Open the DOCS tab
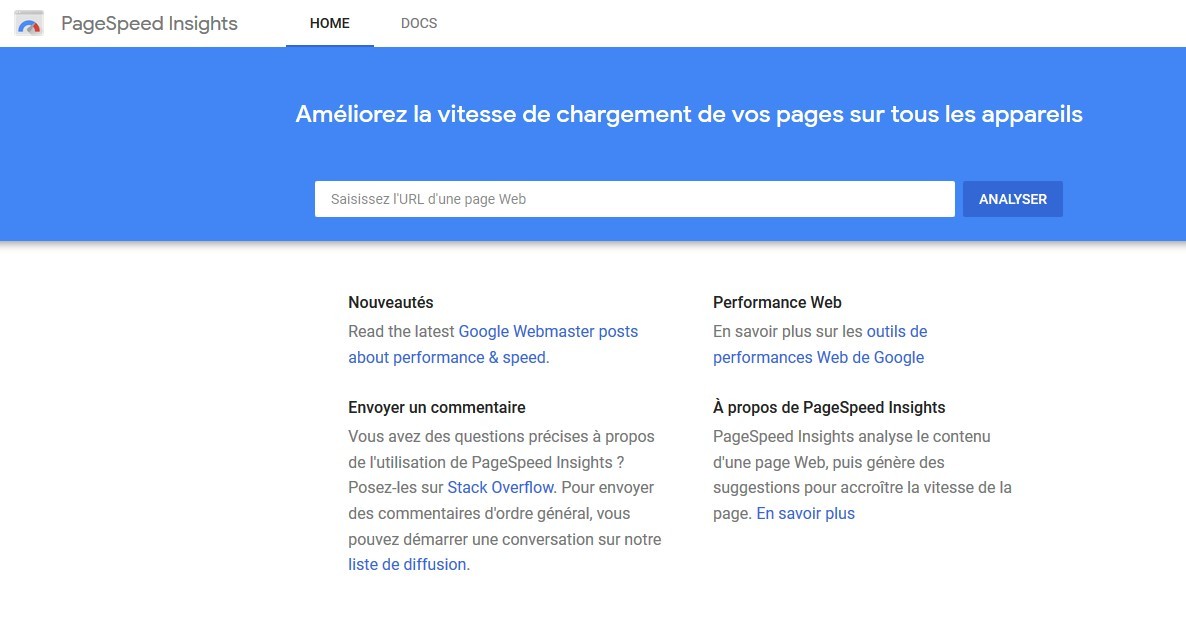The width and height of the screenshot is (1186, 643). click(x=418, y=23)
